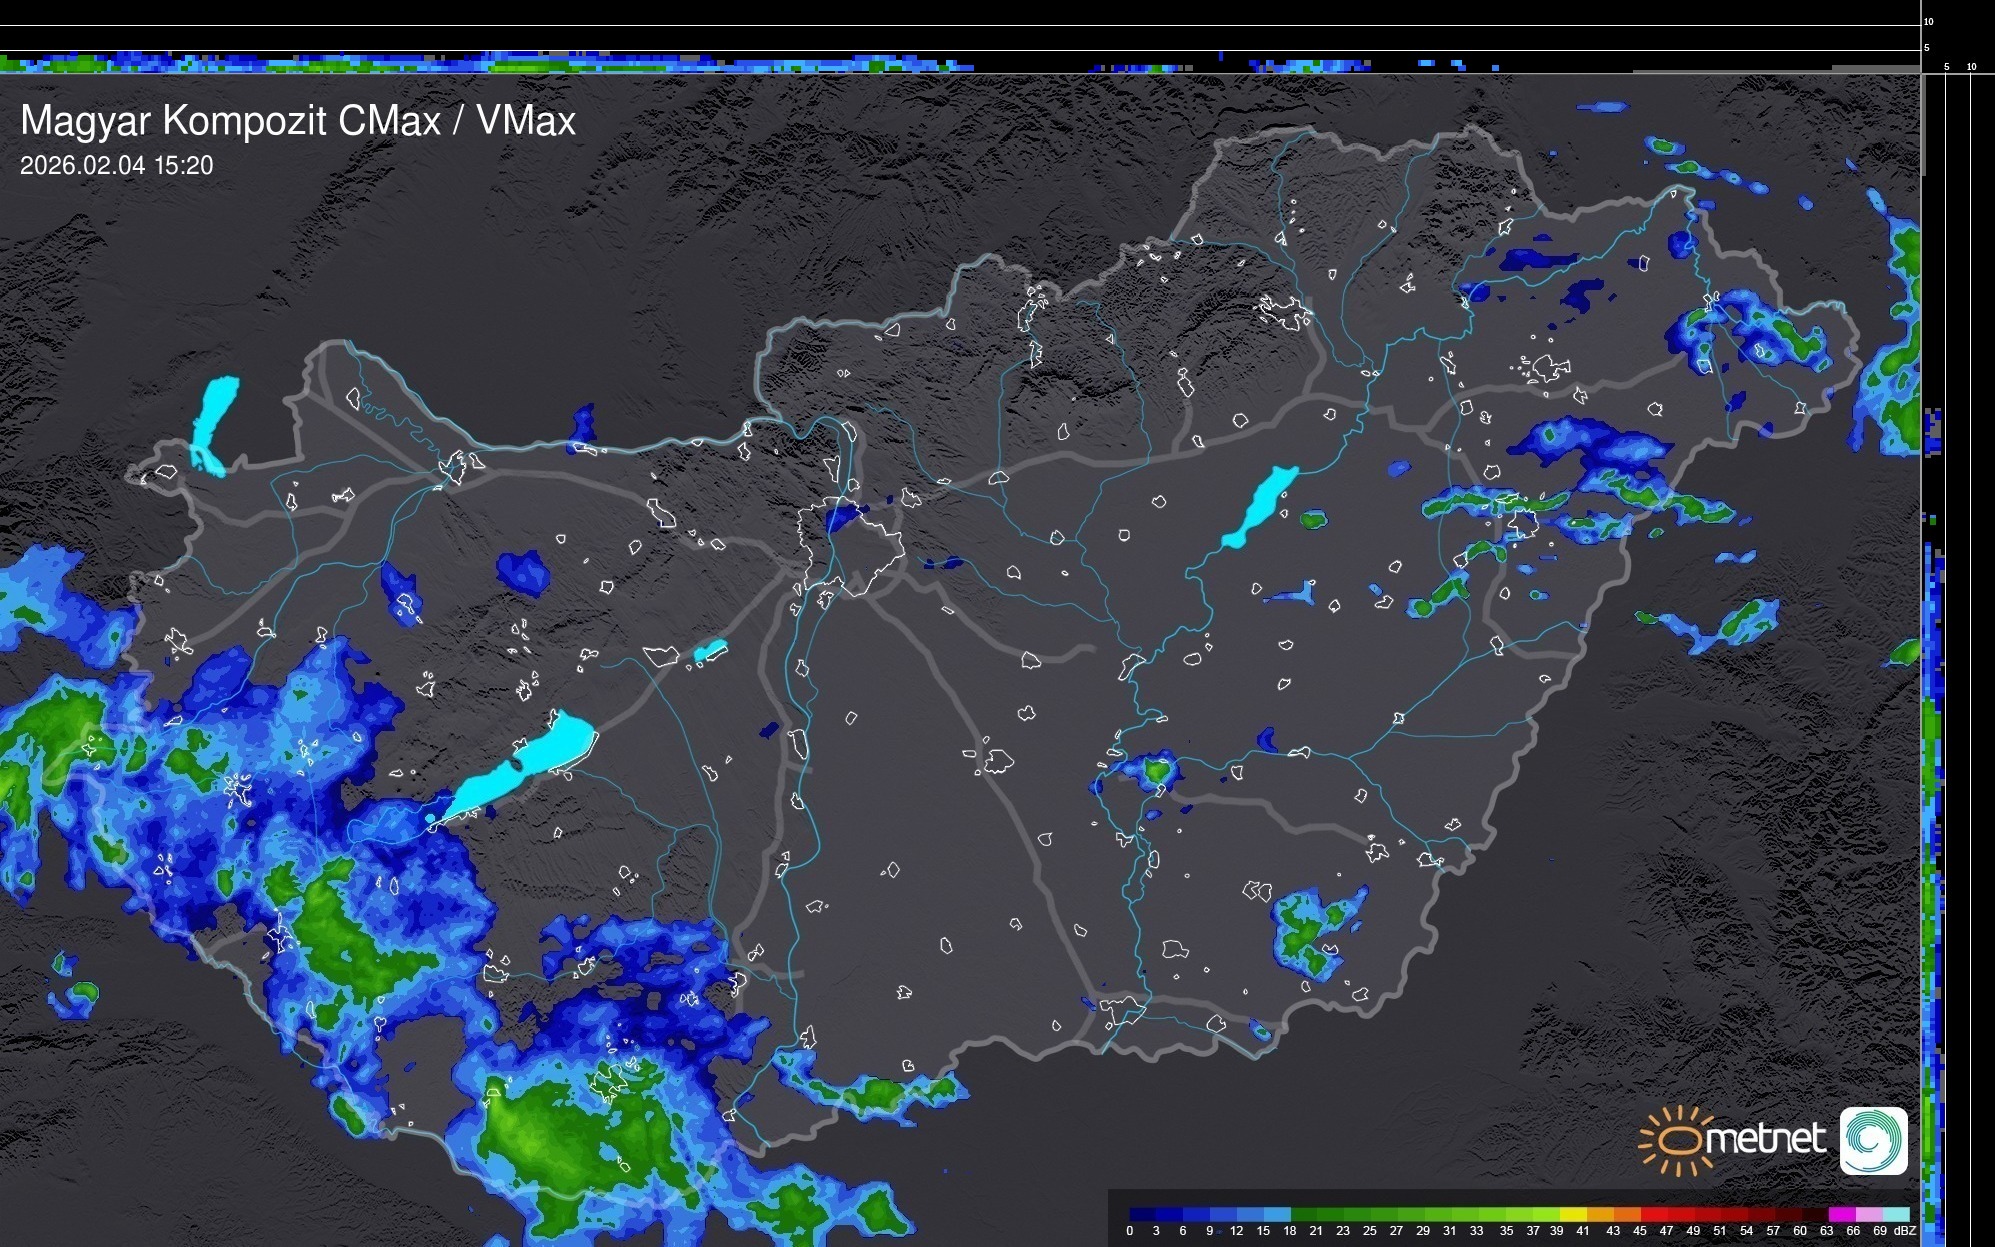This screenshot has width=1995, height=1247.
Task: Click the green swirl app icon
Action: [x=1873, y=1140]
